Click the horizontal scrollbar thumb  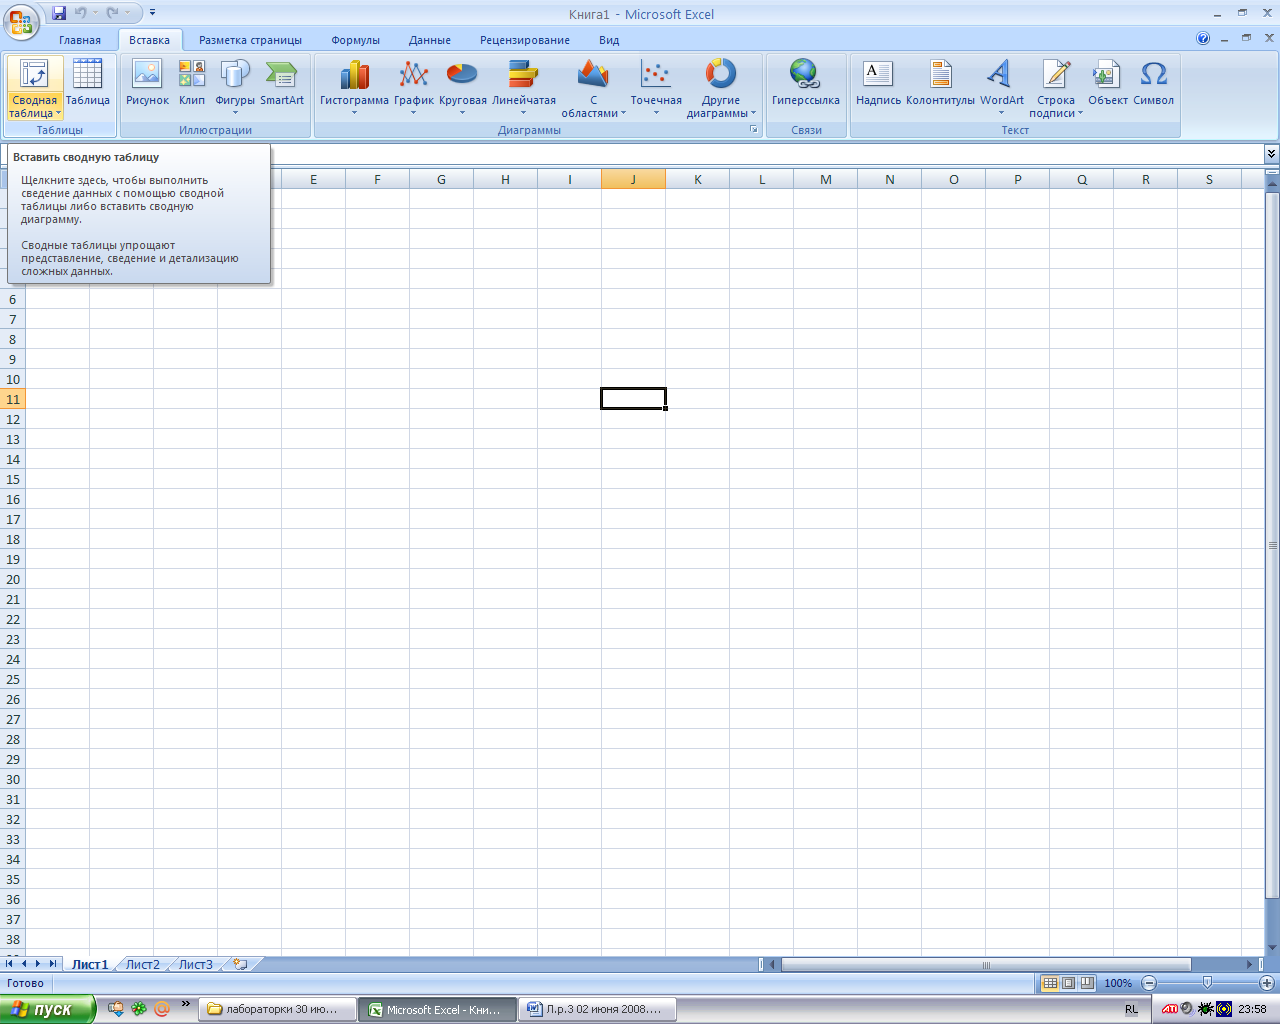point(986,965)
